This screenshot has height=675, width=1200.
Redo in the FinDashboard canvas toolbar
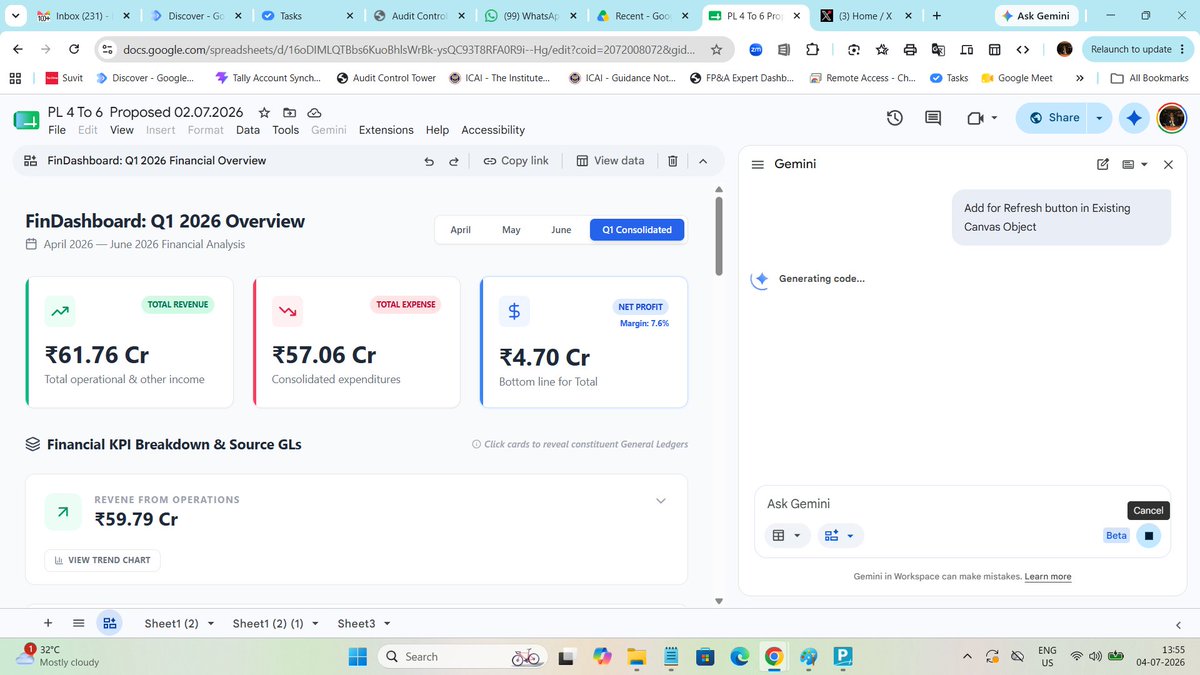click(453, 161)
